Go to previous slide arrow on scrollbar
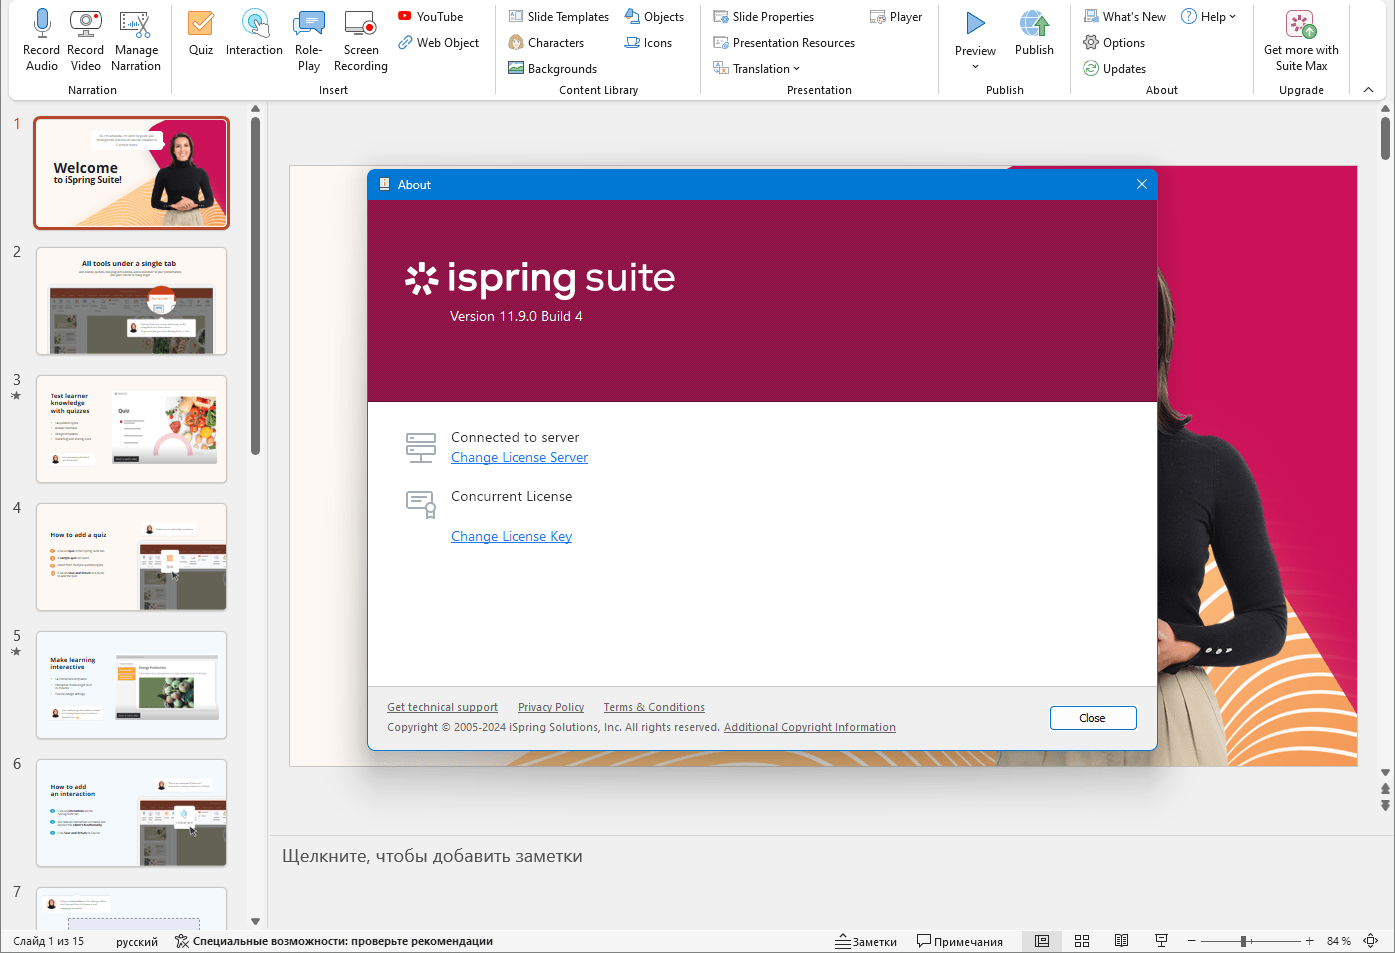Image resolution: width=1395 pixels, height=953 pixels. 1385,789
